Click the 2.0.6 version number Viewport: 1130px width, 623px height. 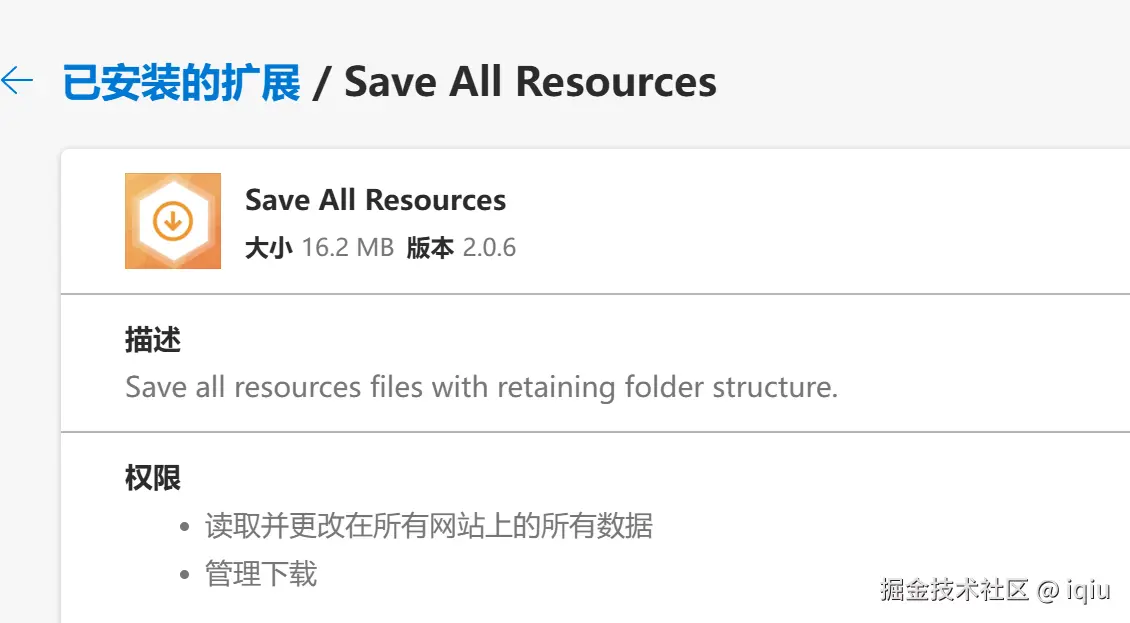(489, 247)
